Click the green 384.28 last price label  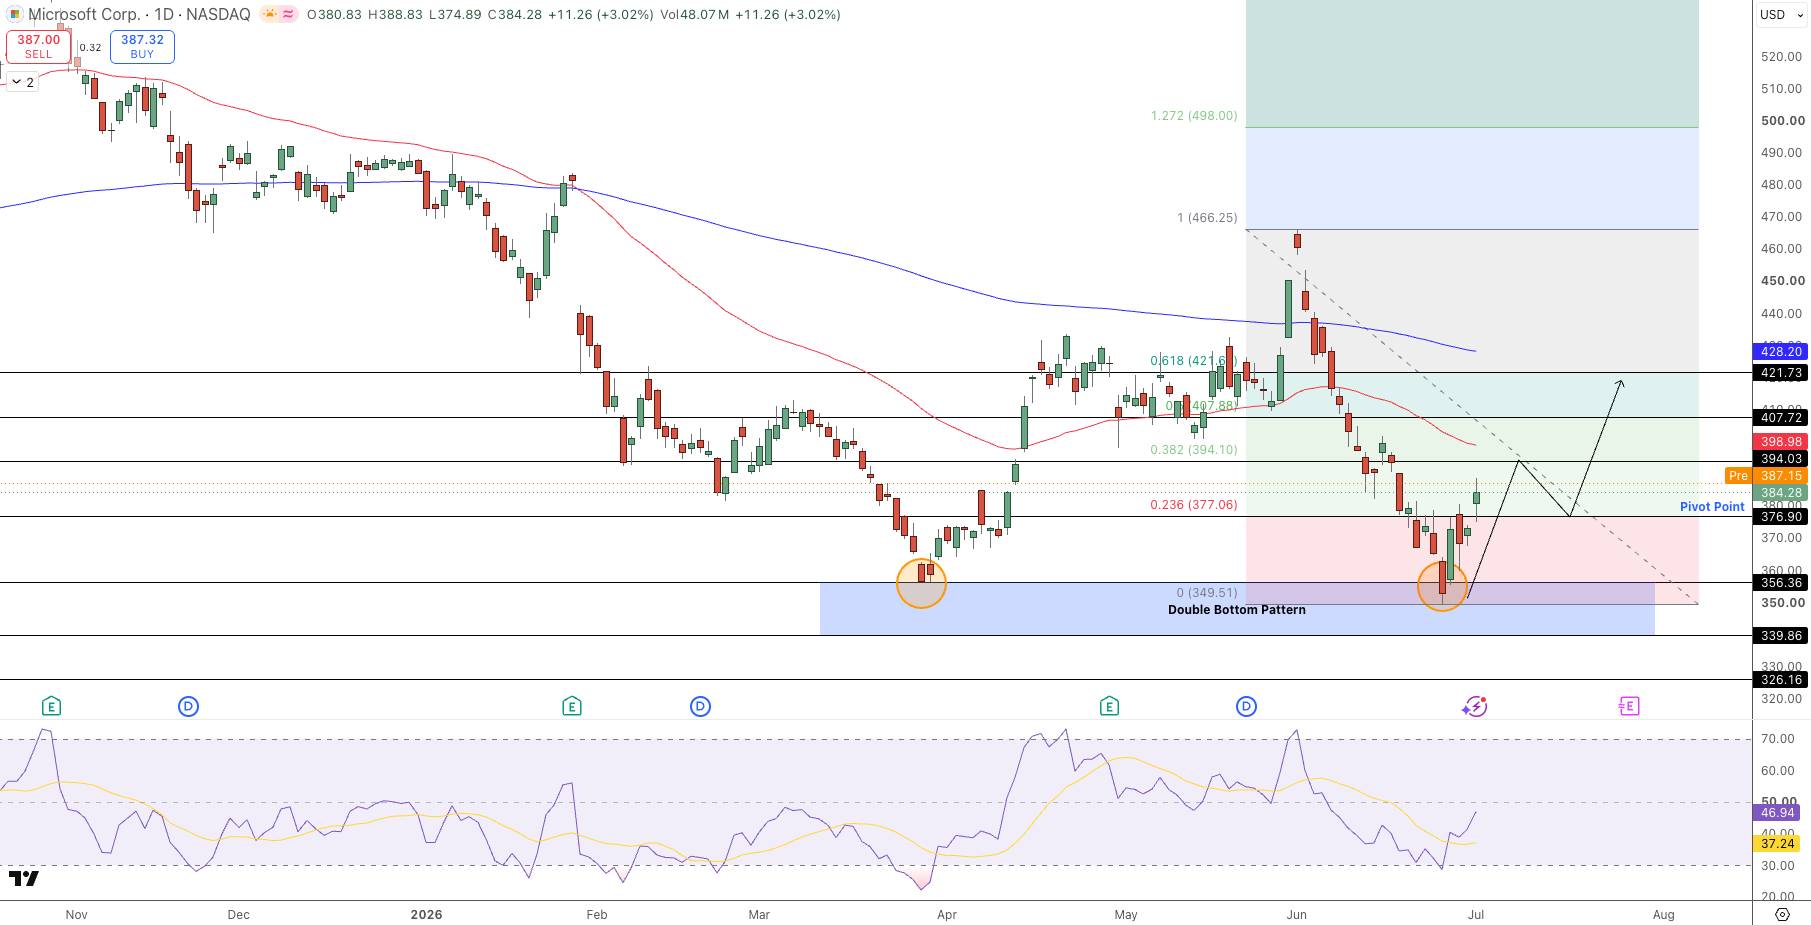pyautogui.click(x=1780, y=493)
